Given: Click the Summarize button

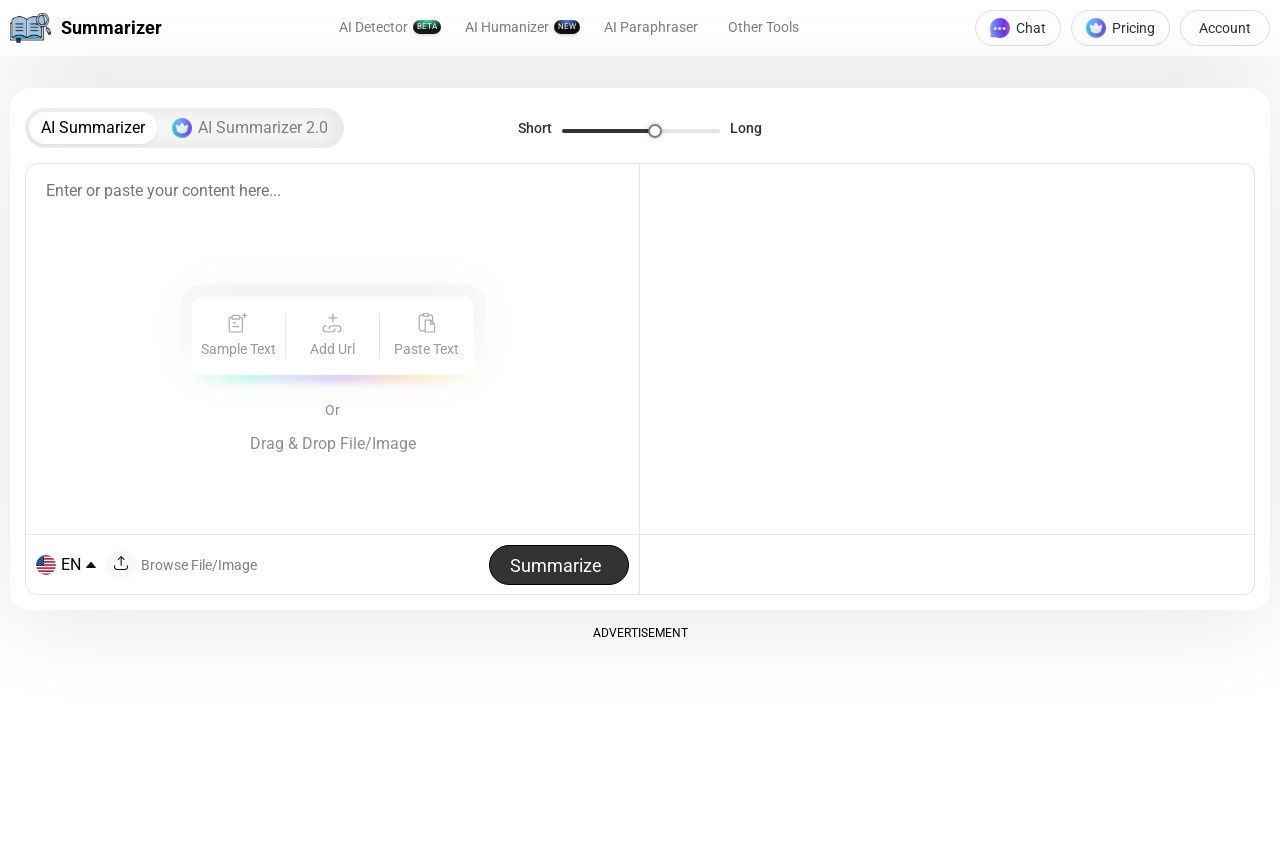Looking at the screenshot, I should 559,565.
